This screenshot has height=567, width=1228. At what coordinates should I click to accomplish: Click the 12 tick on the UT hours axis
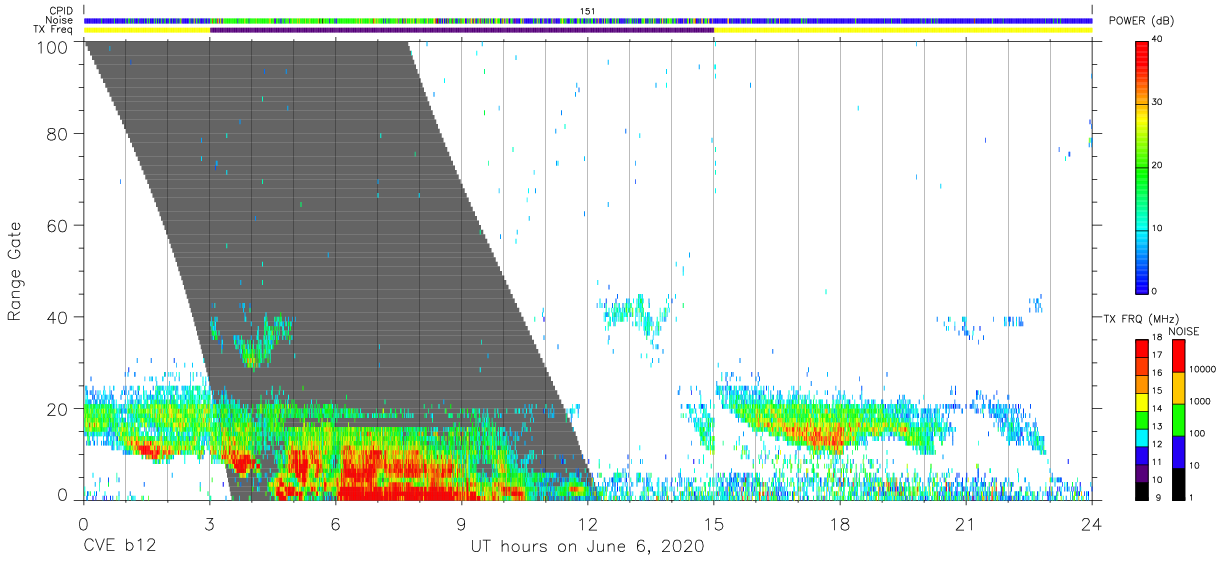click(587, 524)
